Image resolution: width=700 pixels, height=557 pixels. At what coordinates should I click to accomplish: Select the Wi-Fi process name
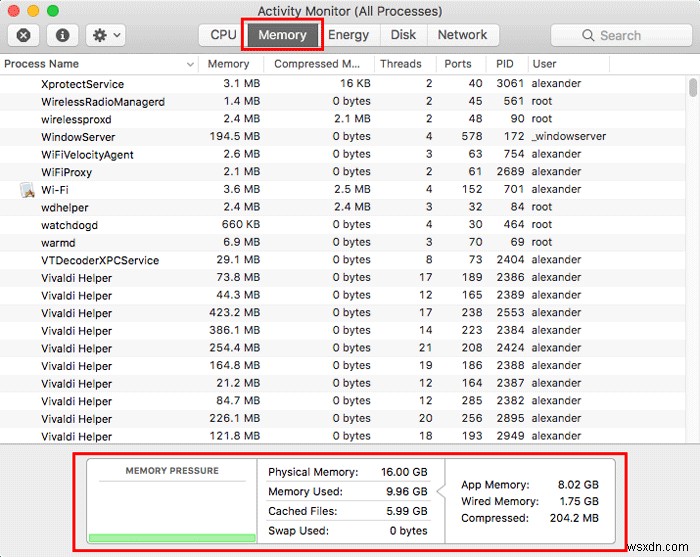click(54, 190)
